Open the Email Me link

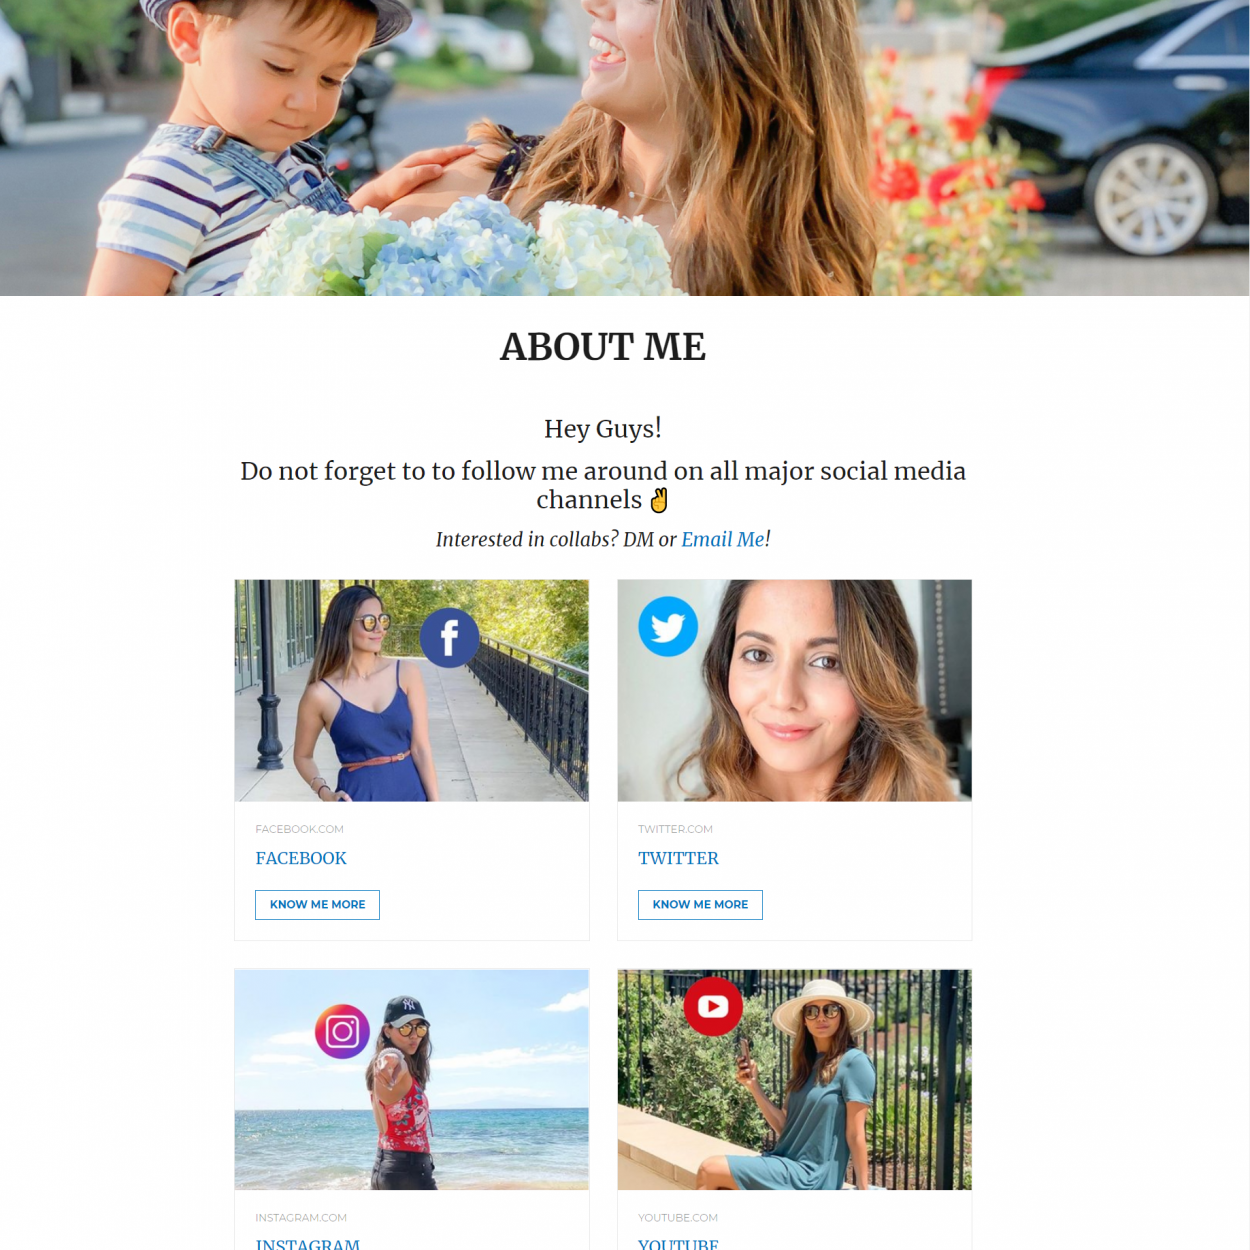pyautogui.click(x=722, y=539)
